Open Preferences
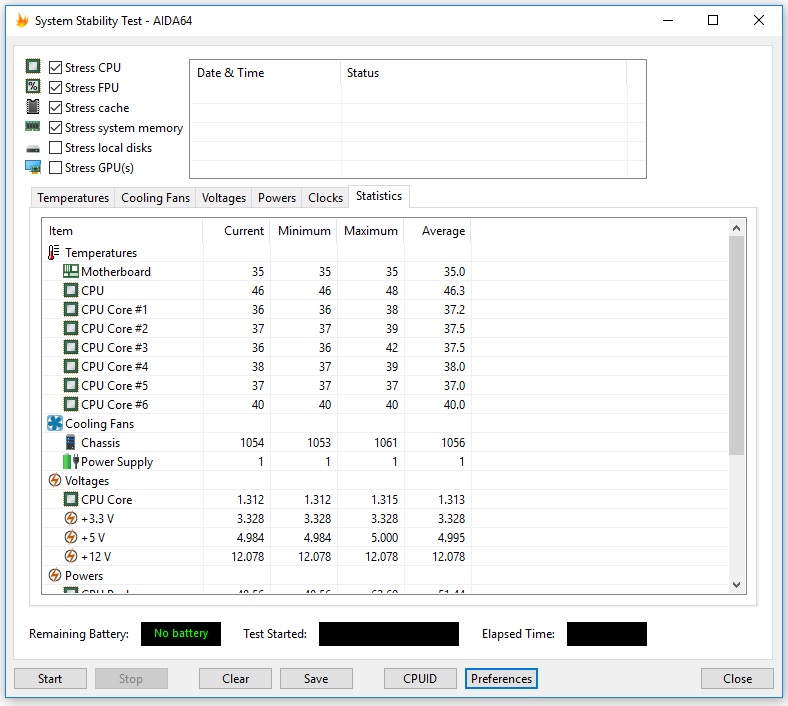This screenshot has height=706, width=788. click(501, 678)
